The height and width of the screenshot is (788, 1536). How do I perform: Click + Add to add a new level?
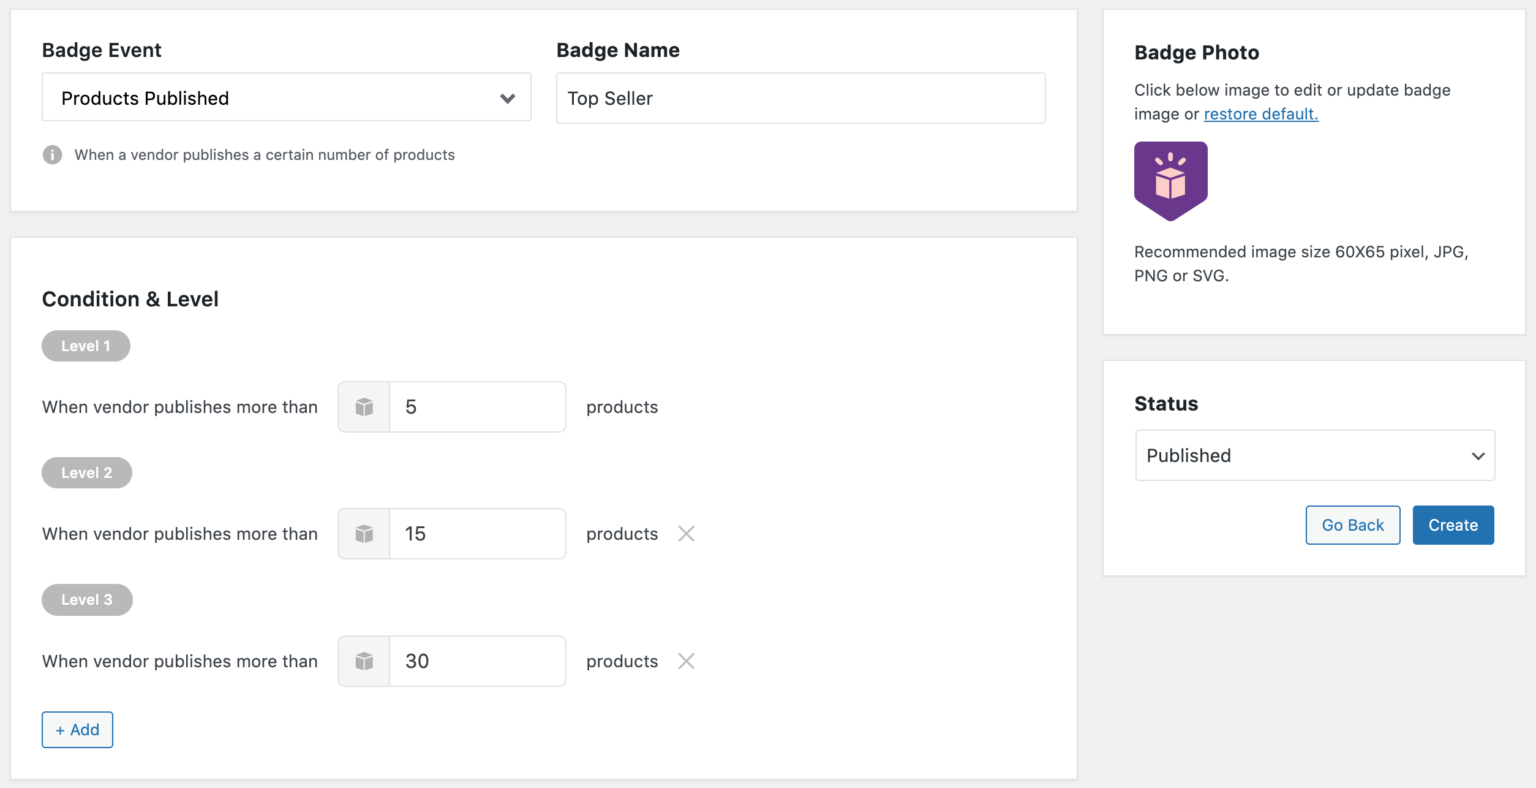(x=77, y=729)
